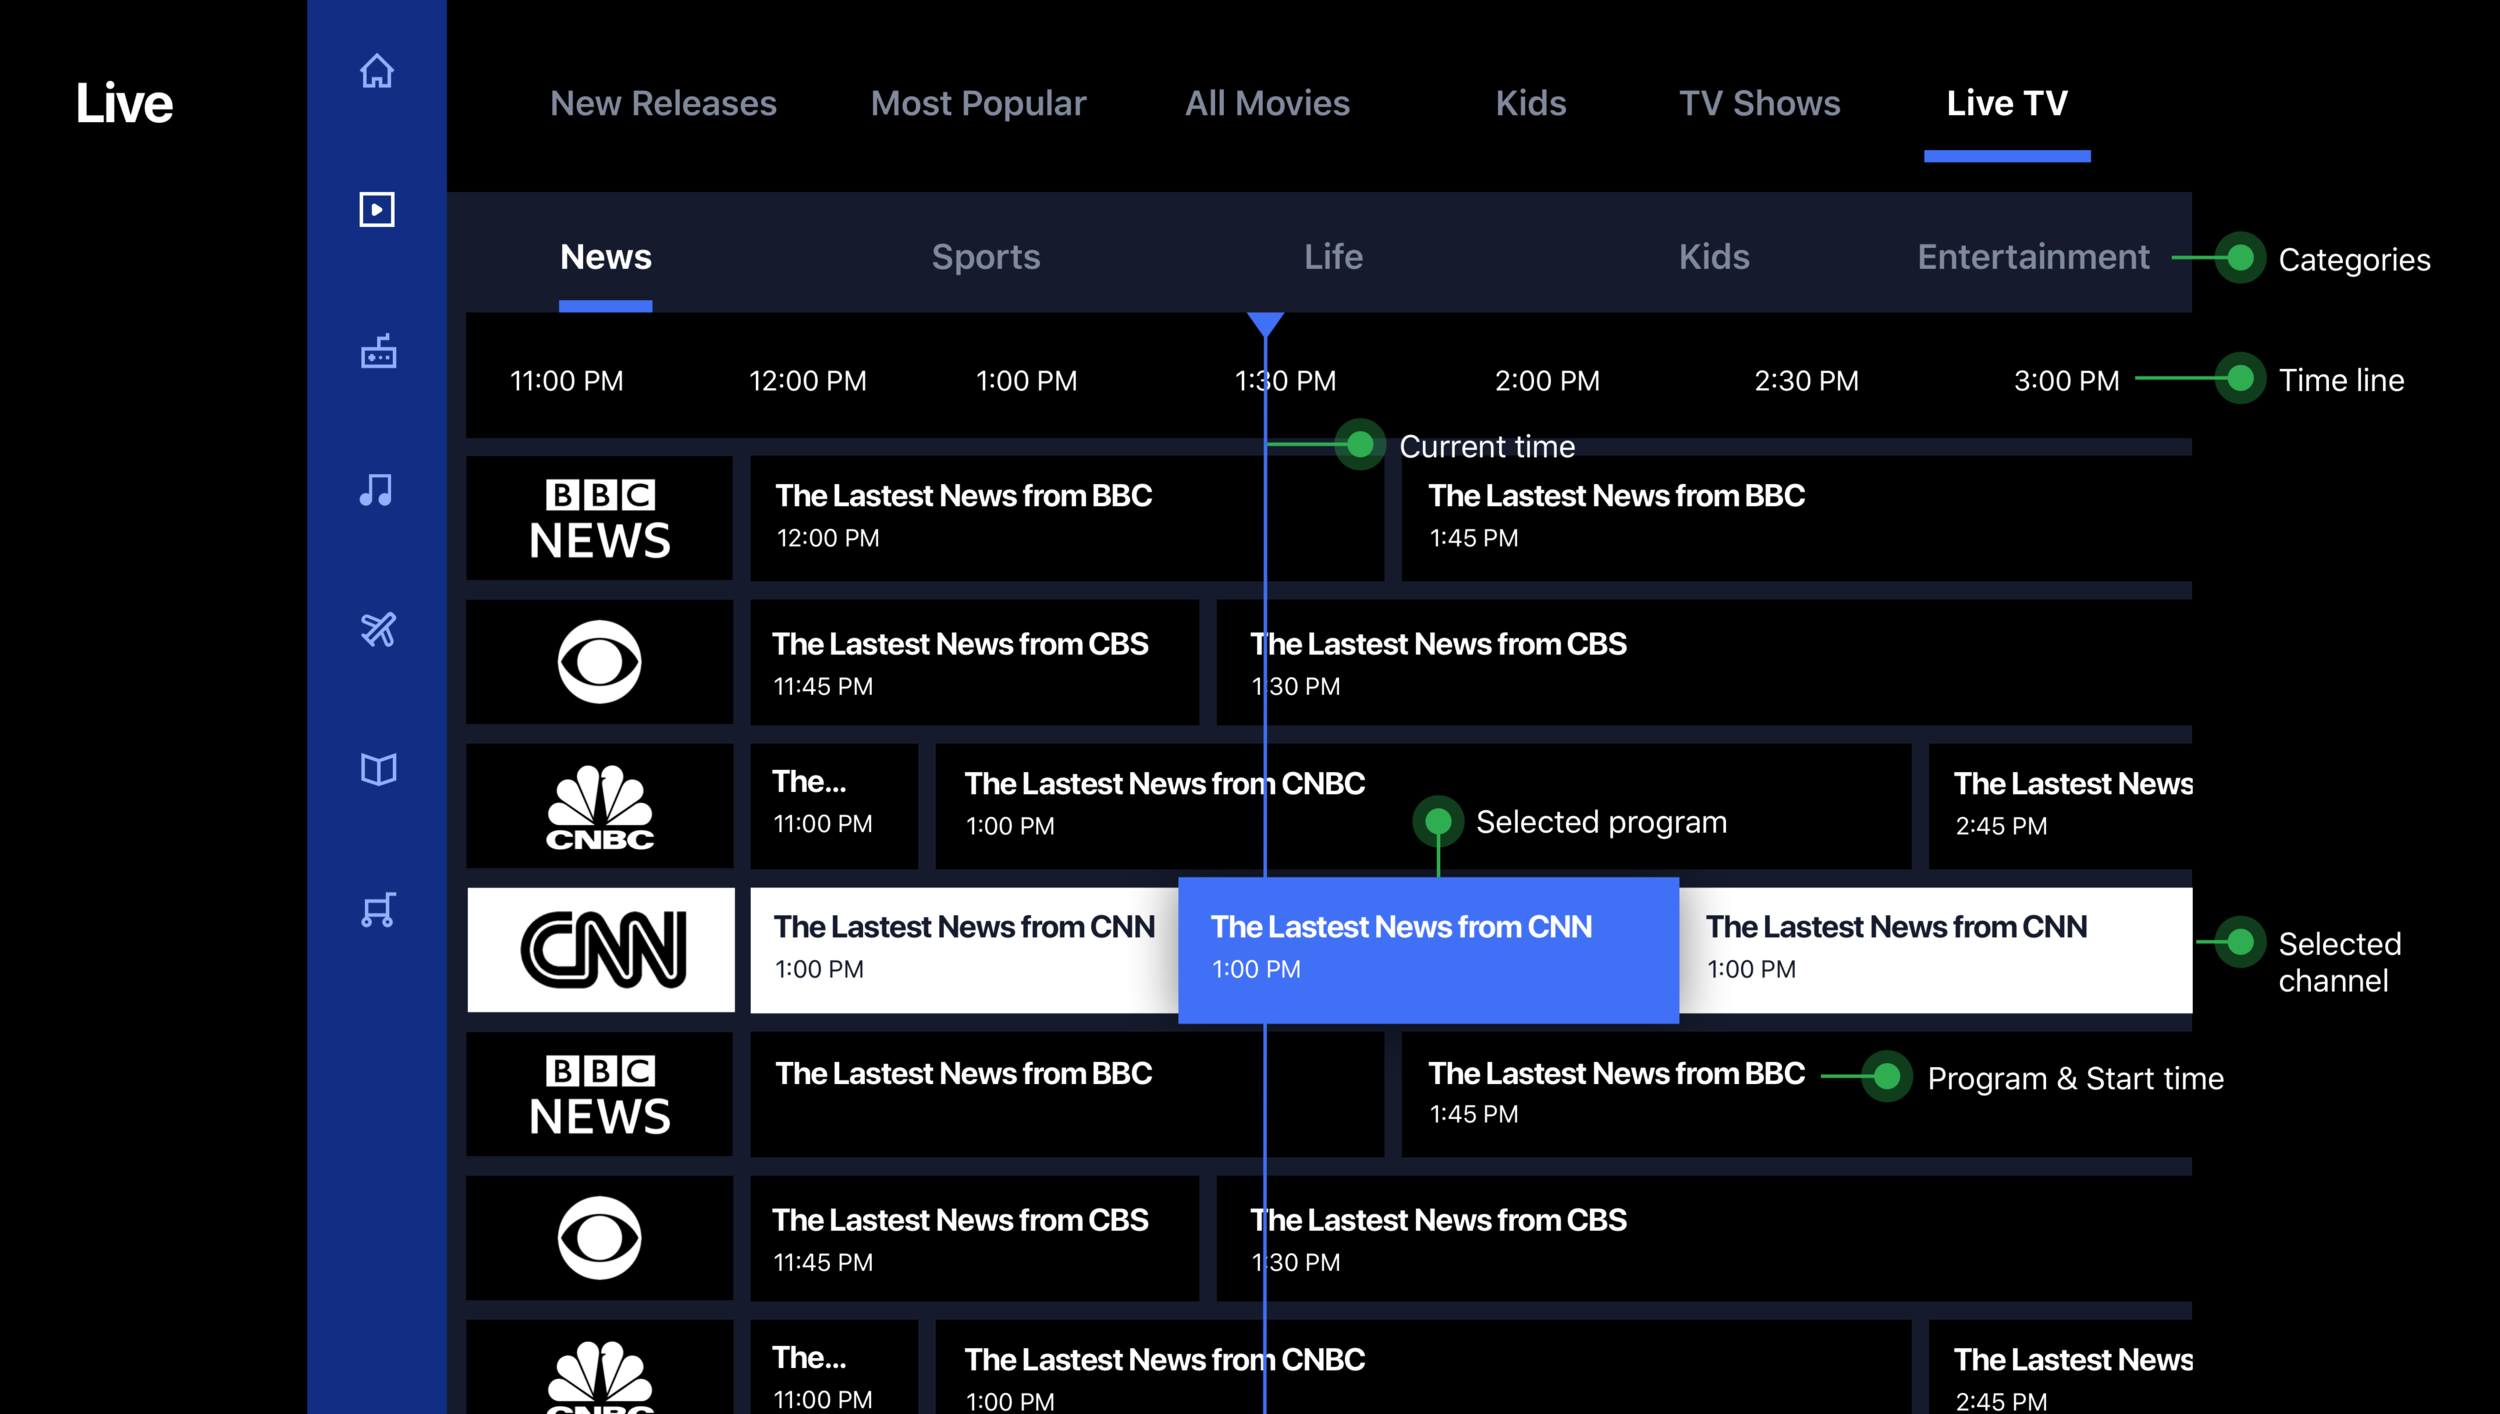The width and height of the screenshot is (2500, 1414).
Task: Open the New Releases section
Action: coord(663,103)
